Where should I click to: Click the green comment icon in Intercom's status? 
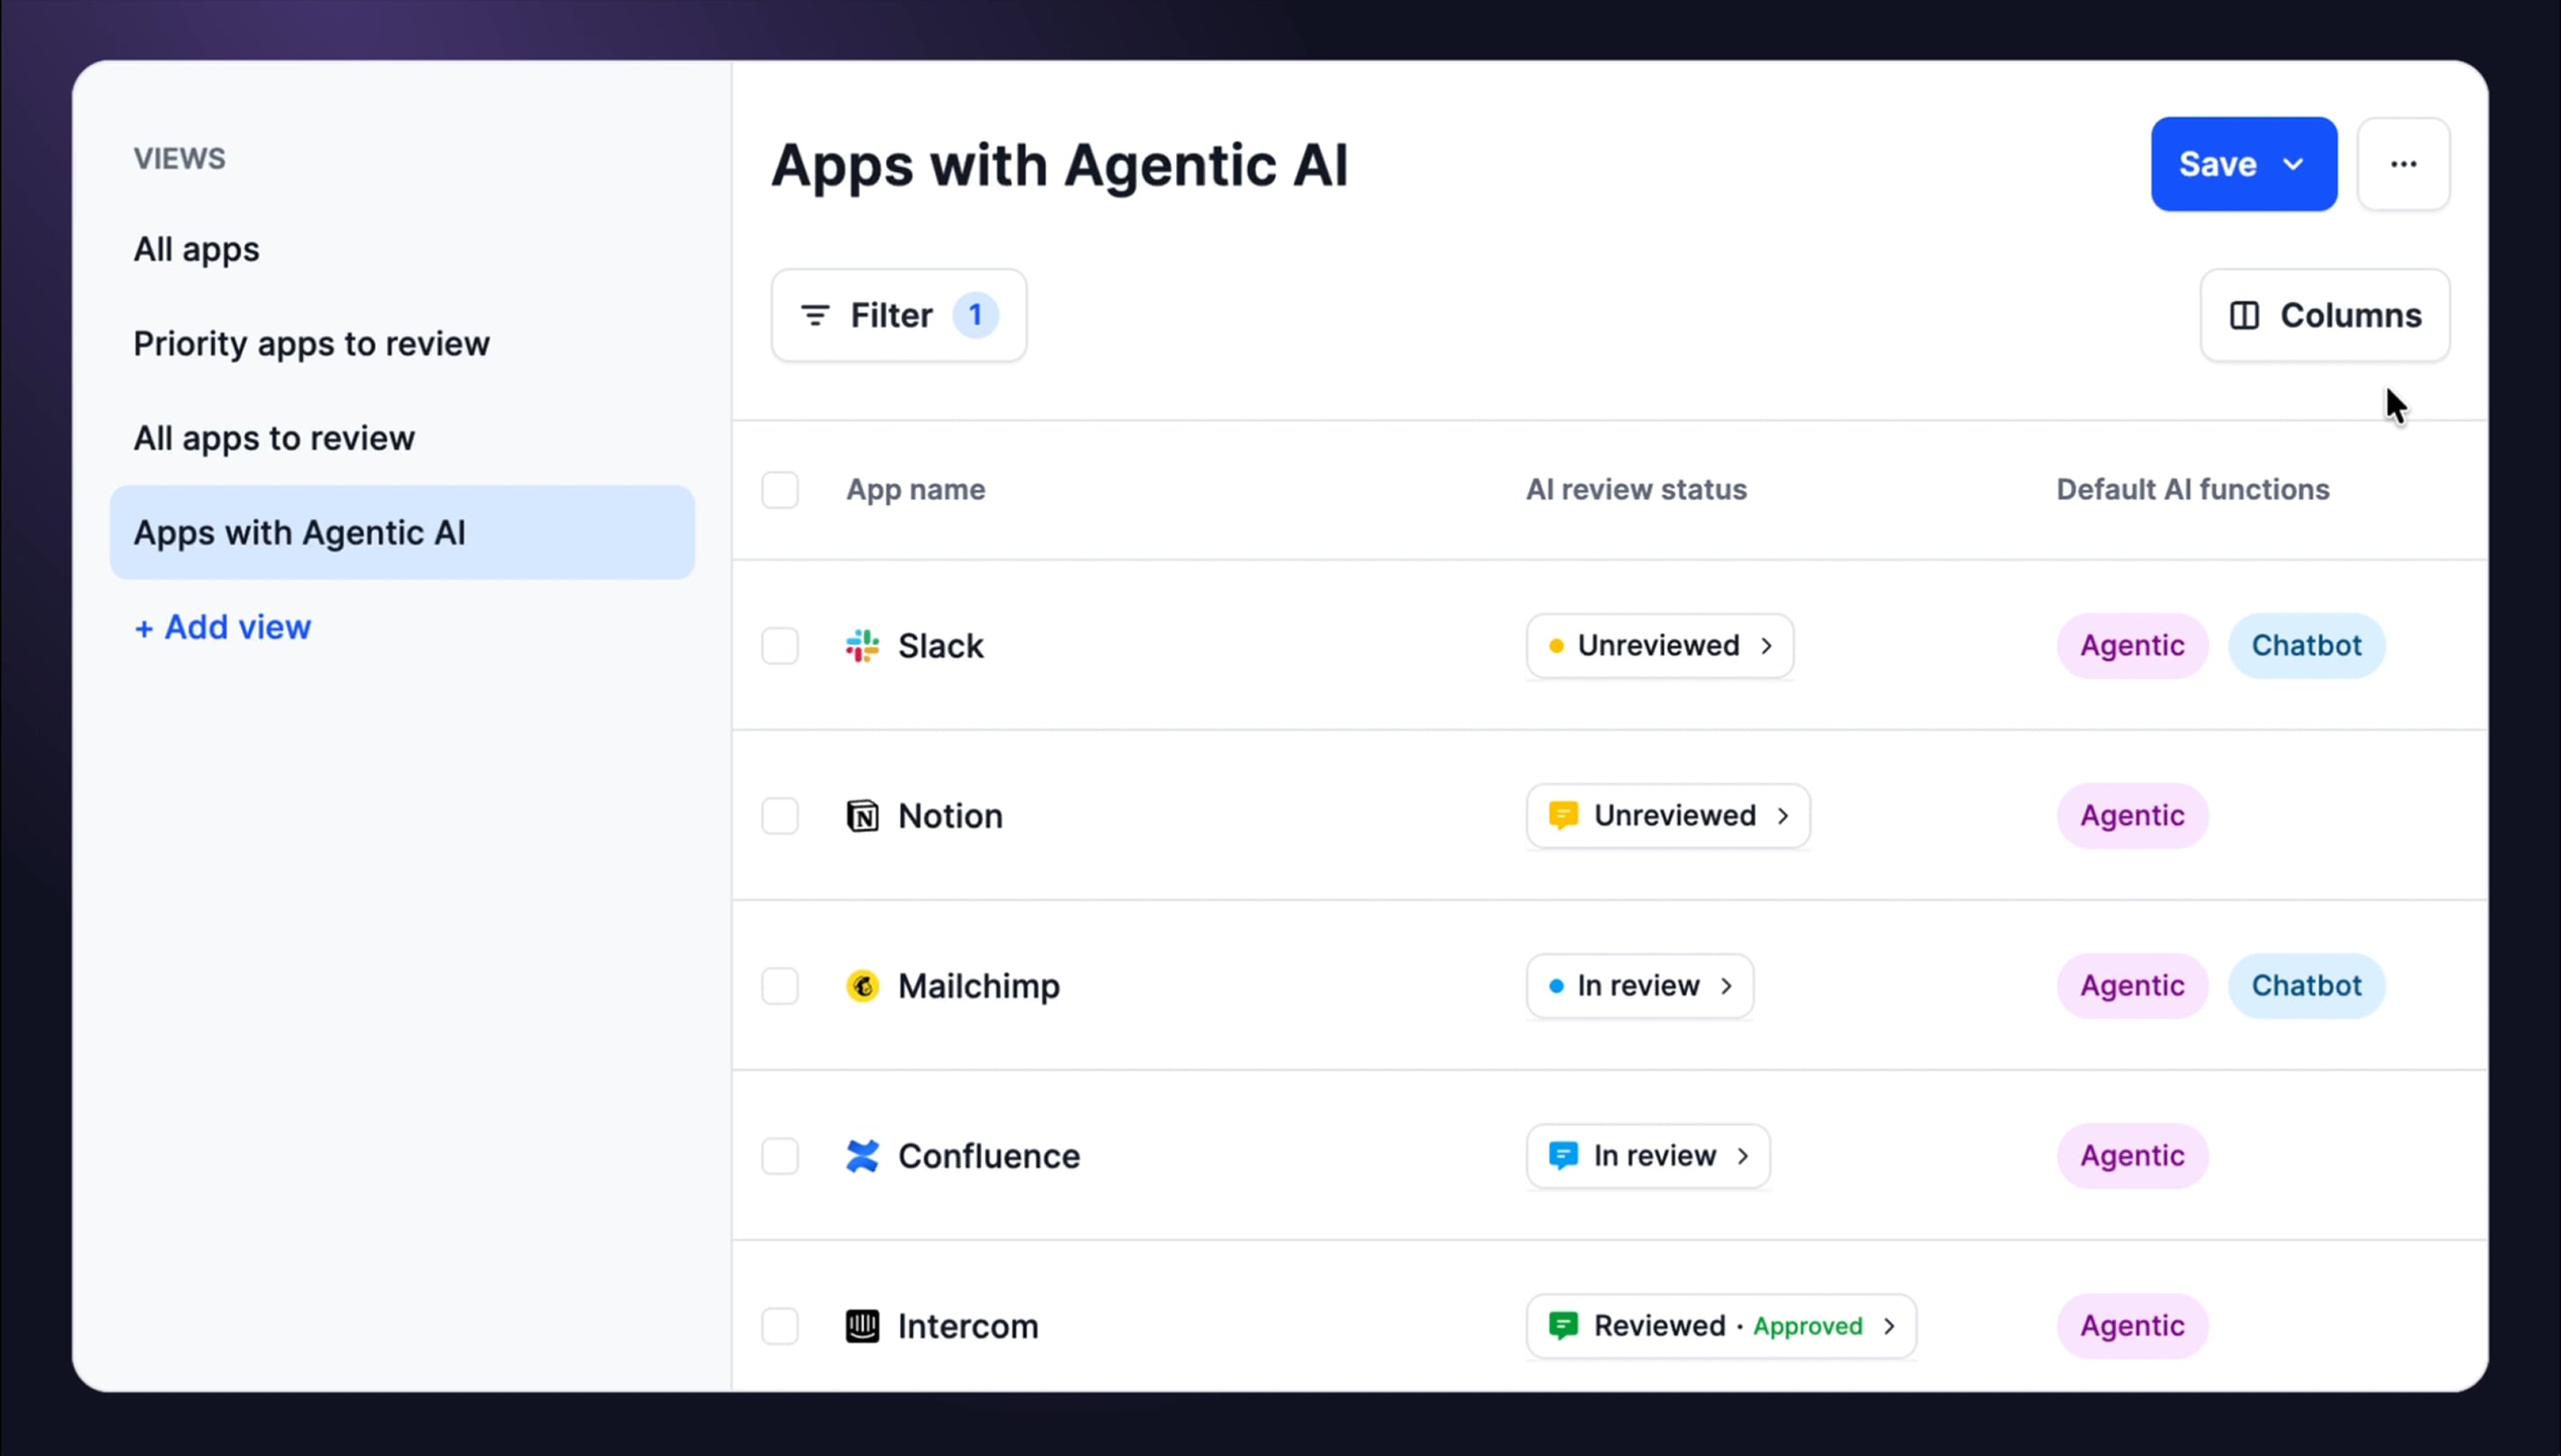pos(1563,1325)
